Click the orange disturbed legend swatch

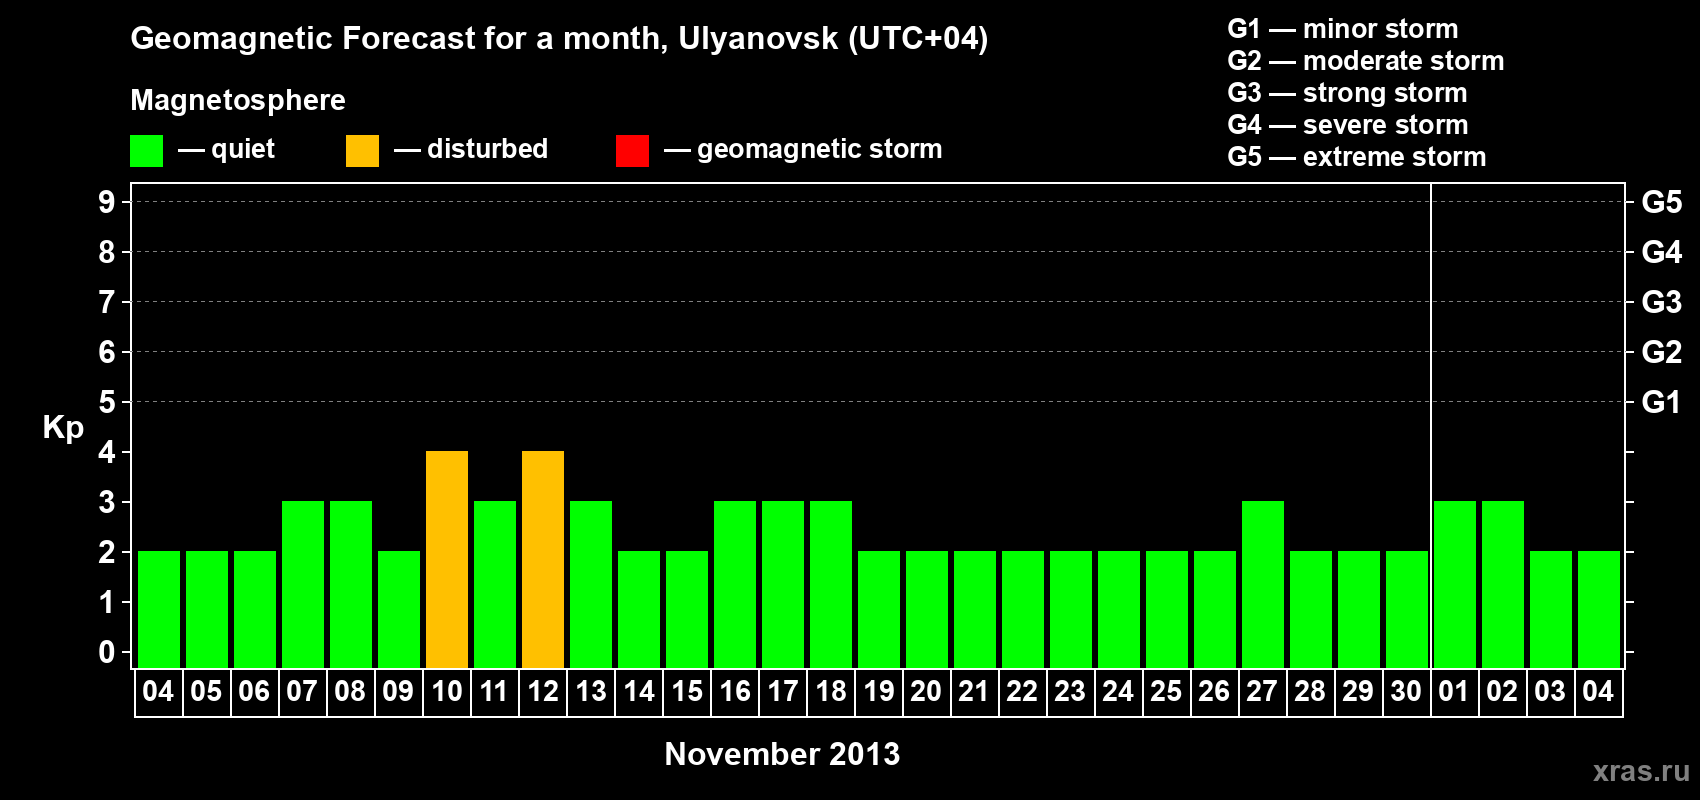[362, 151]
